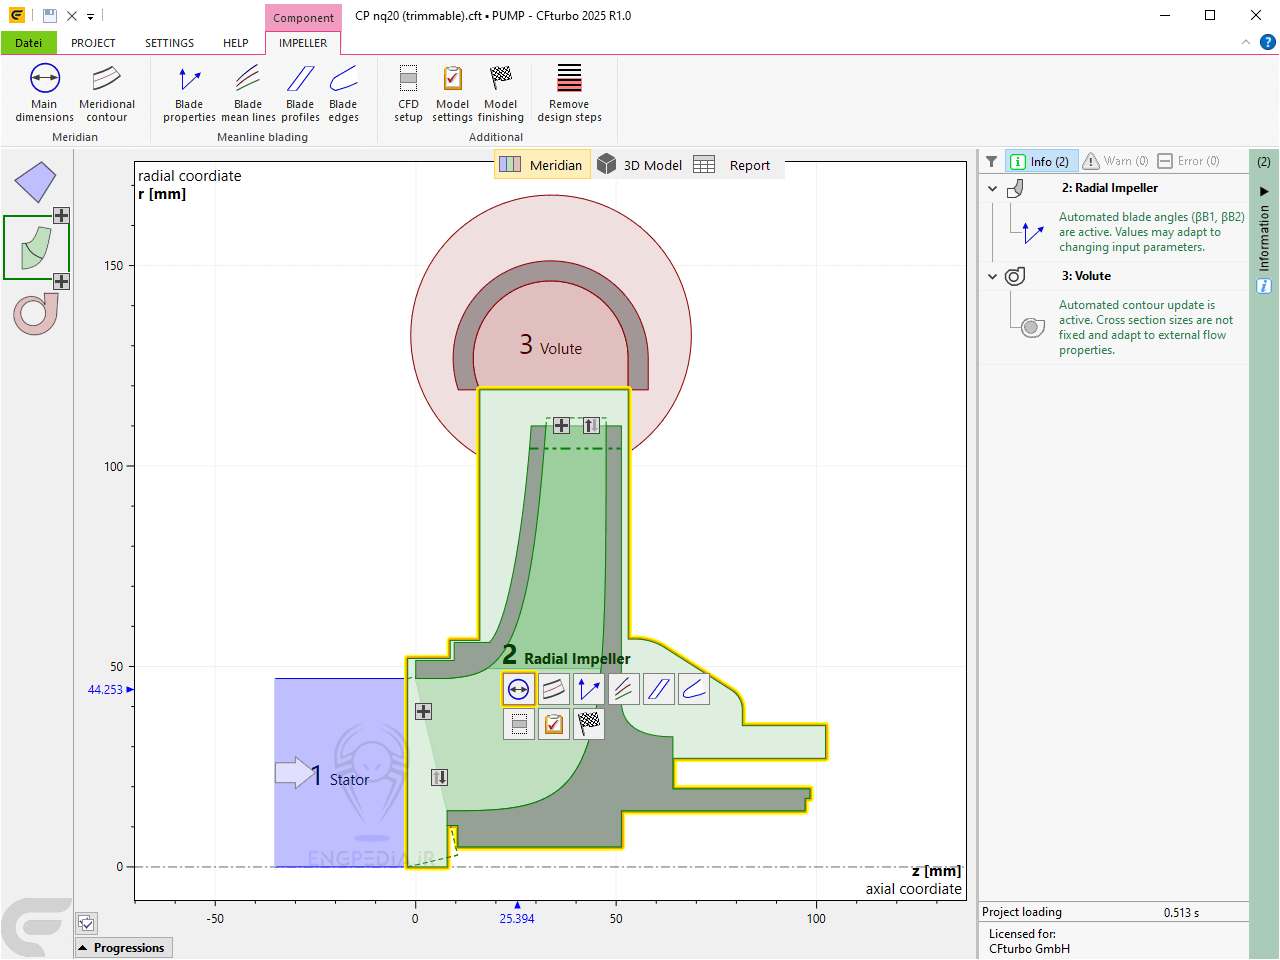The height and width of the screenshot is (960, 1280).
Task: Click the 1 Stator label in the diagram
Action: (x=340, y=777)
